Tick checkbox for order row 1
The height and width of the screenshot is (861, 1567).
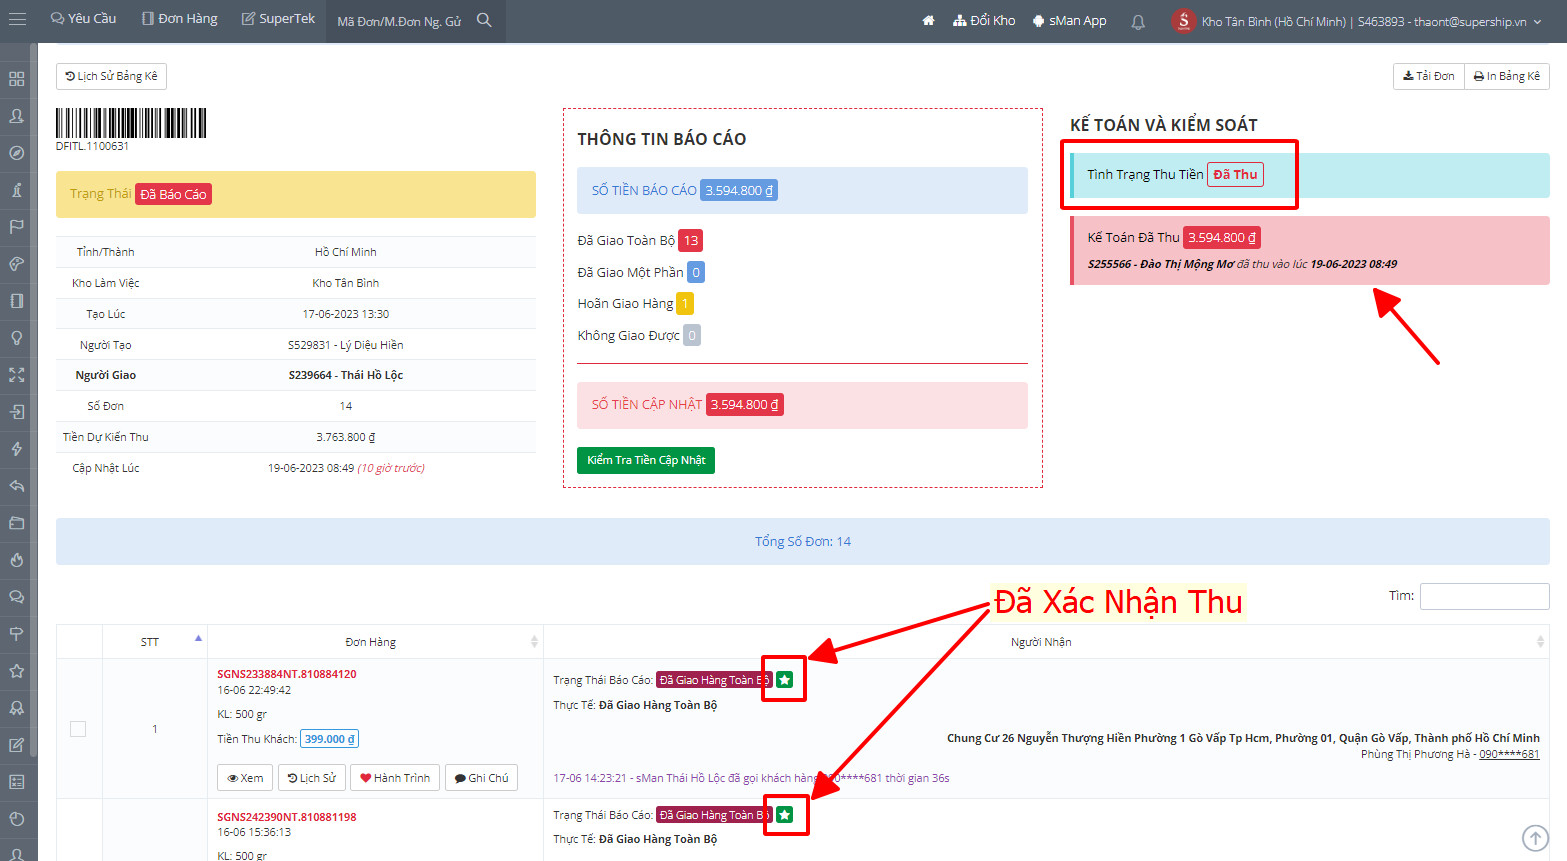[78, 729]
